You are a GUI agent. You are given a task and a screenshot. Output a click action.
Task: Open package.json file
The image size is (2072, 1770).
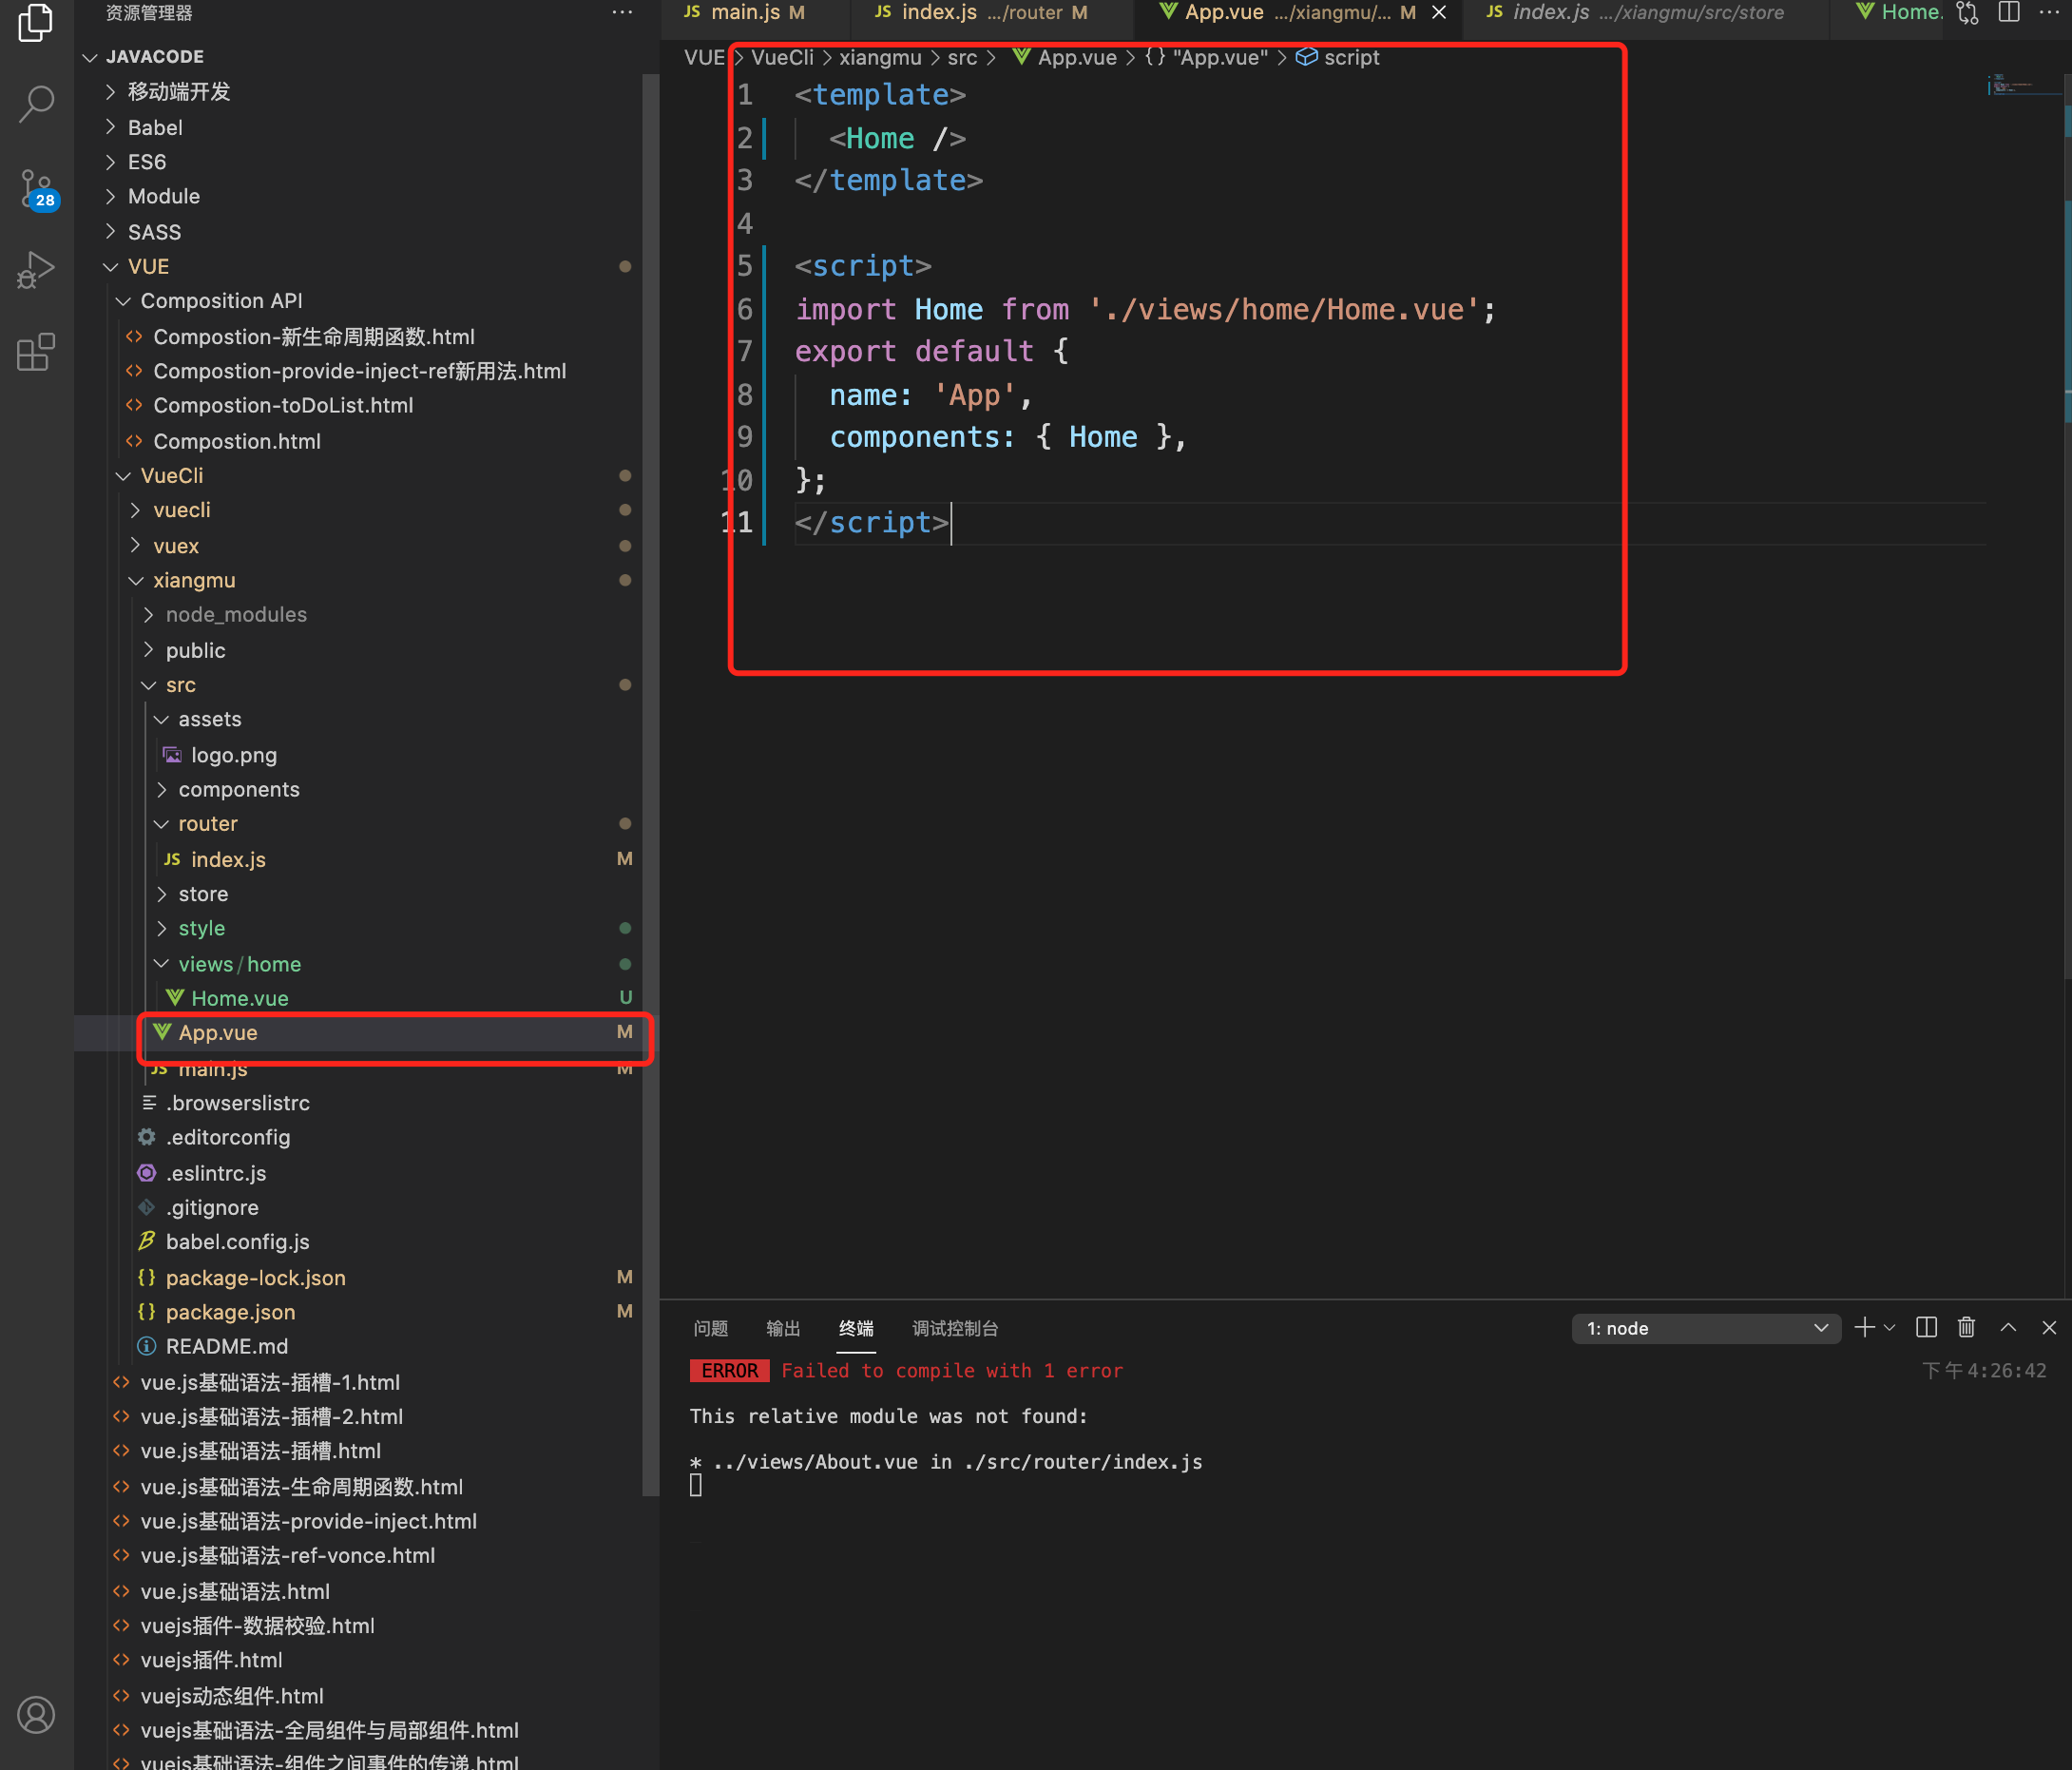(230, 1312)
